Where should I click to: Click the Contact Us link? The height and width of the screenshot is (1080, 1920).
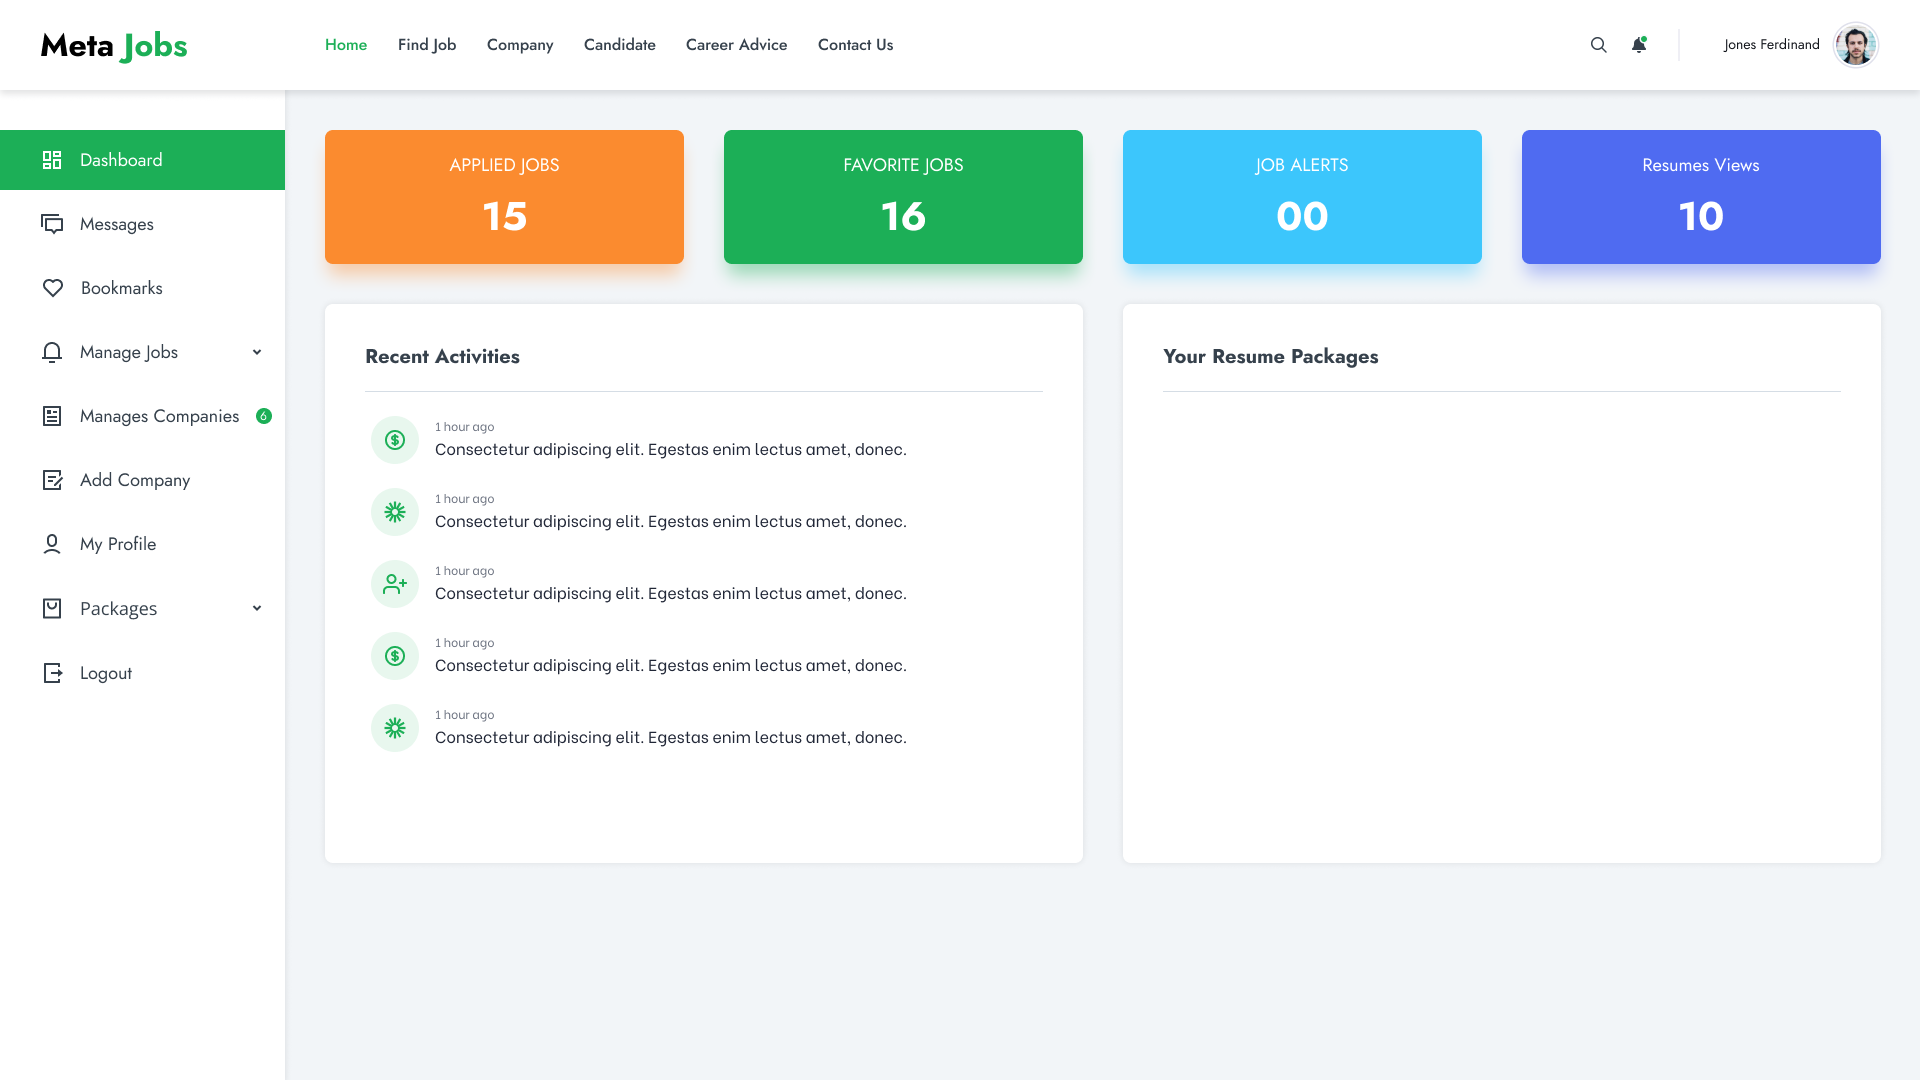coord(855,45)
